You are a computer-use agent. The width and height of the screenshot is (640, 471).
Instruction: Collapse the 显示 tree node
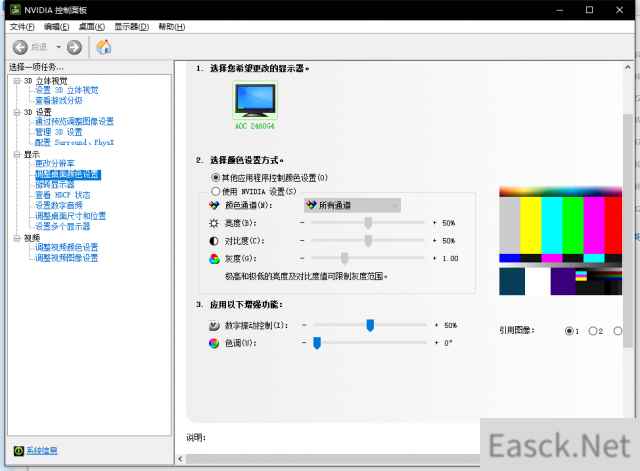(x=16, y=155)
